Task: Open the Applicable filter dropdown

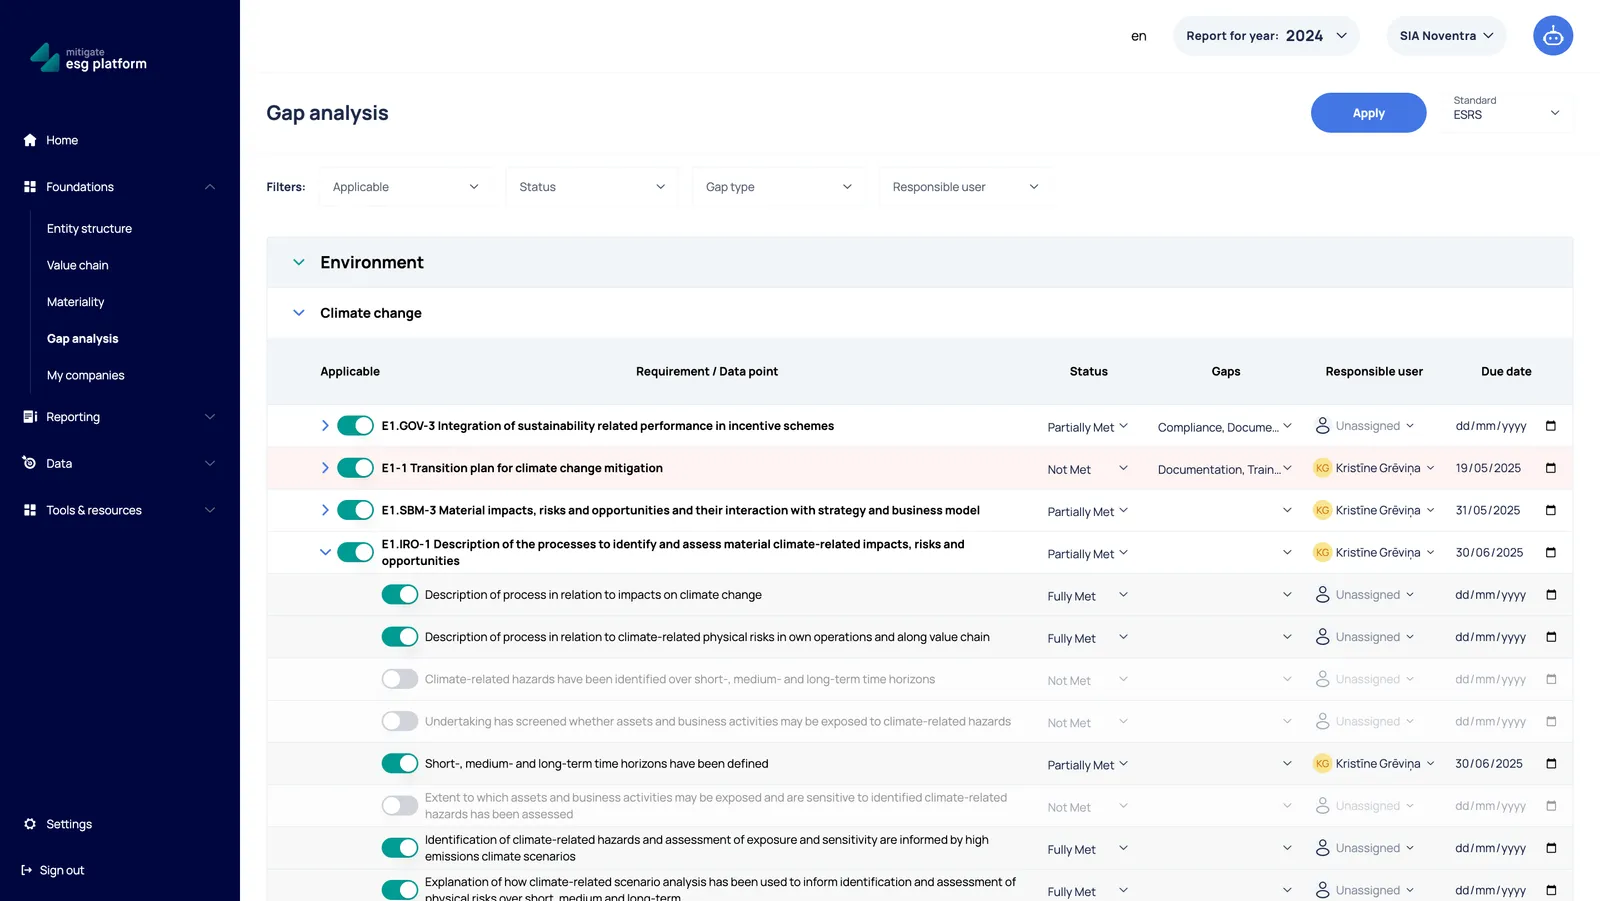Action: [x=406, y=187]
